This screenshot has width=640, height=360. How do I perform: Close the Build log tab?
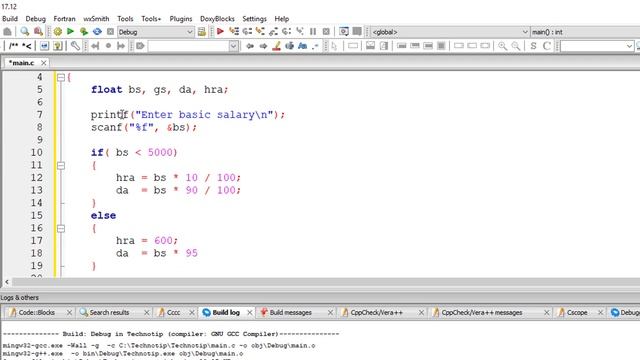[250, 313]
